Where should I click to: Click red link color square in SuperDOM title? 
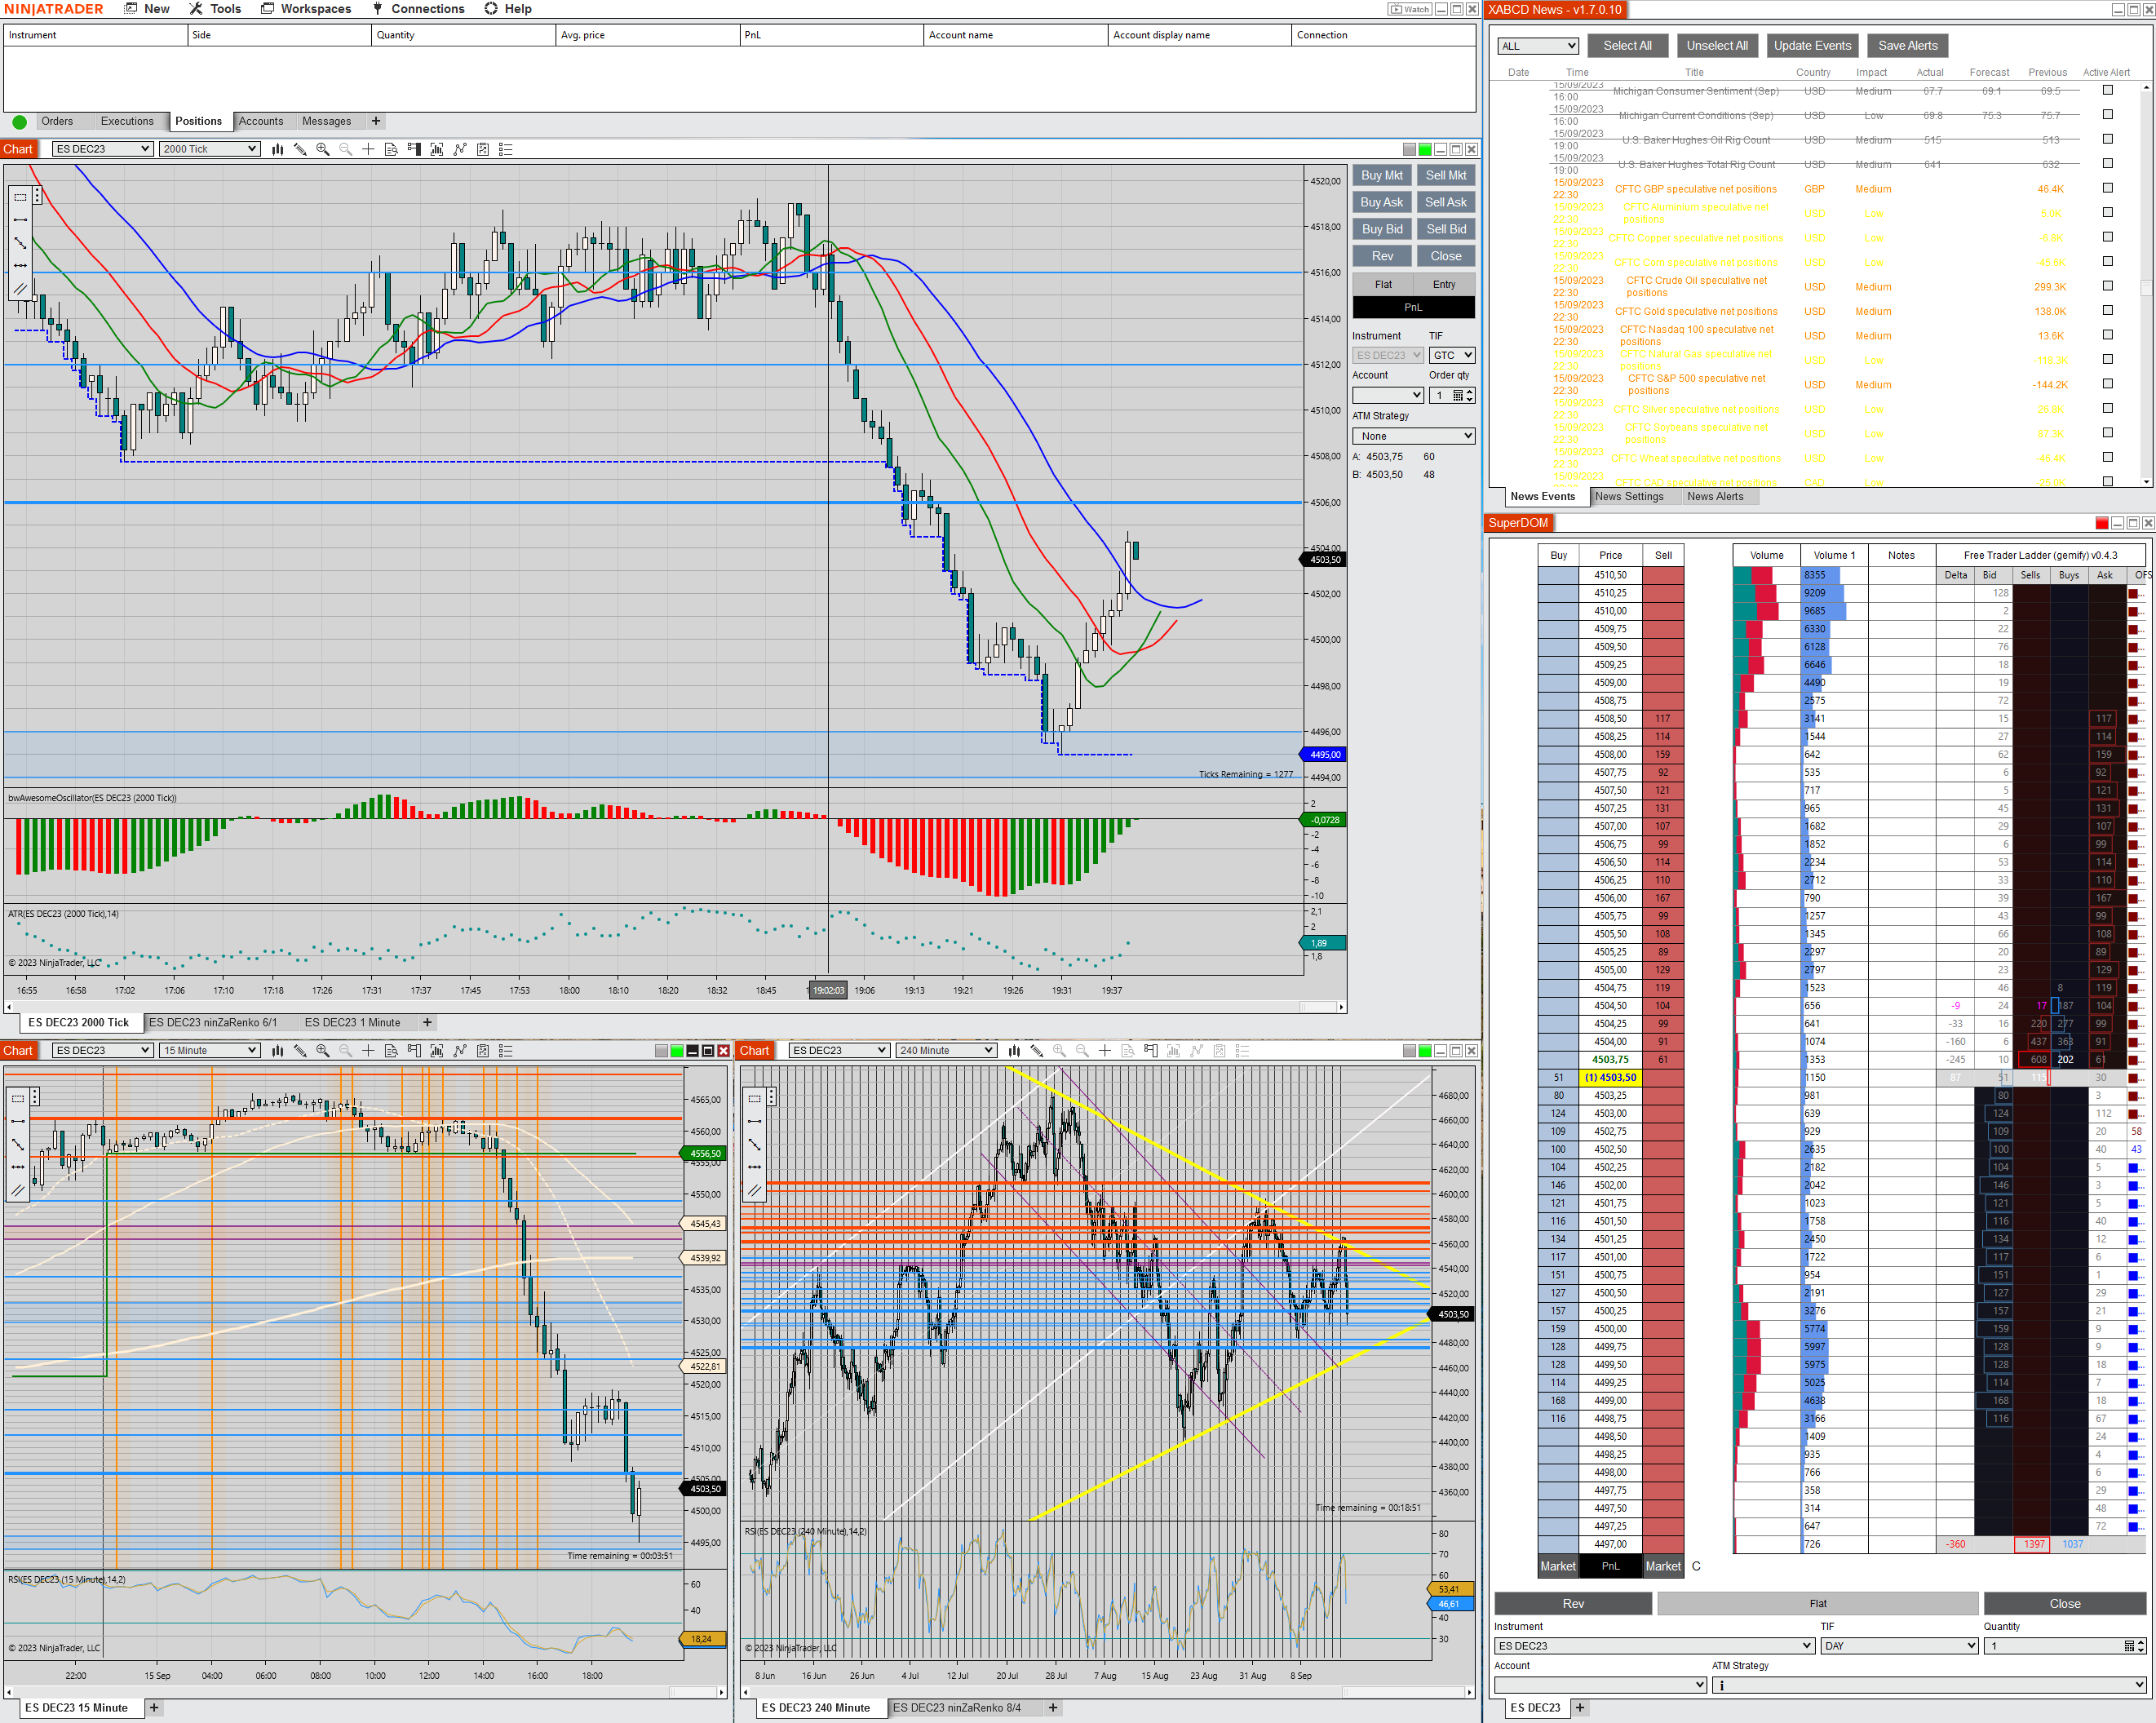pos(2102,523)
